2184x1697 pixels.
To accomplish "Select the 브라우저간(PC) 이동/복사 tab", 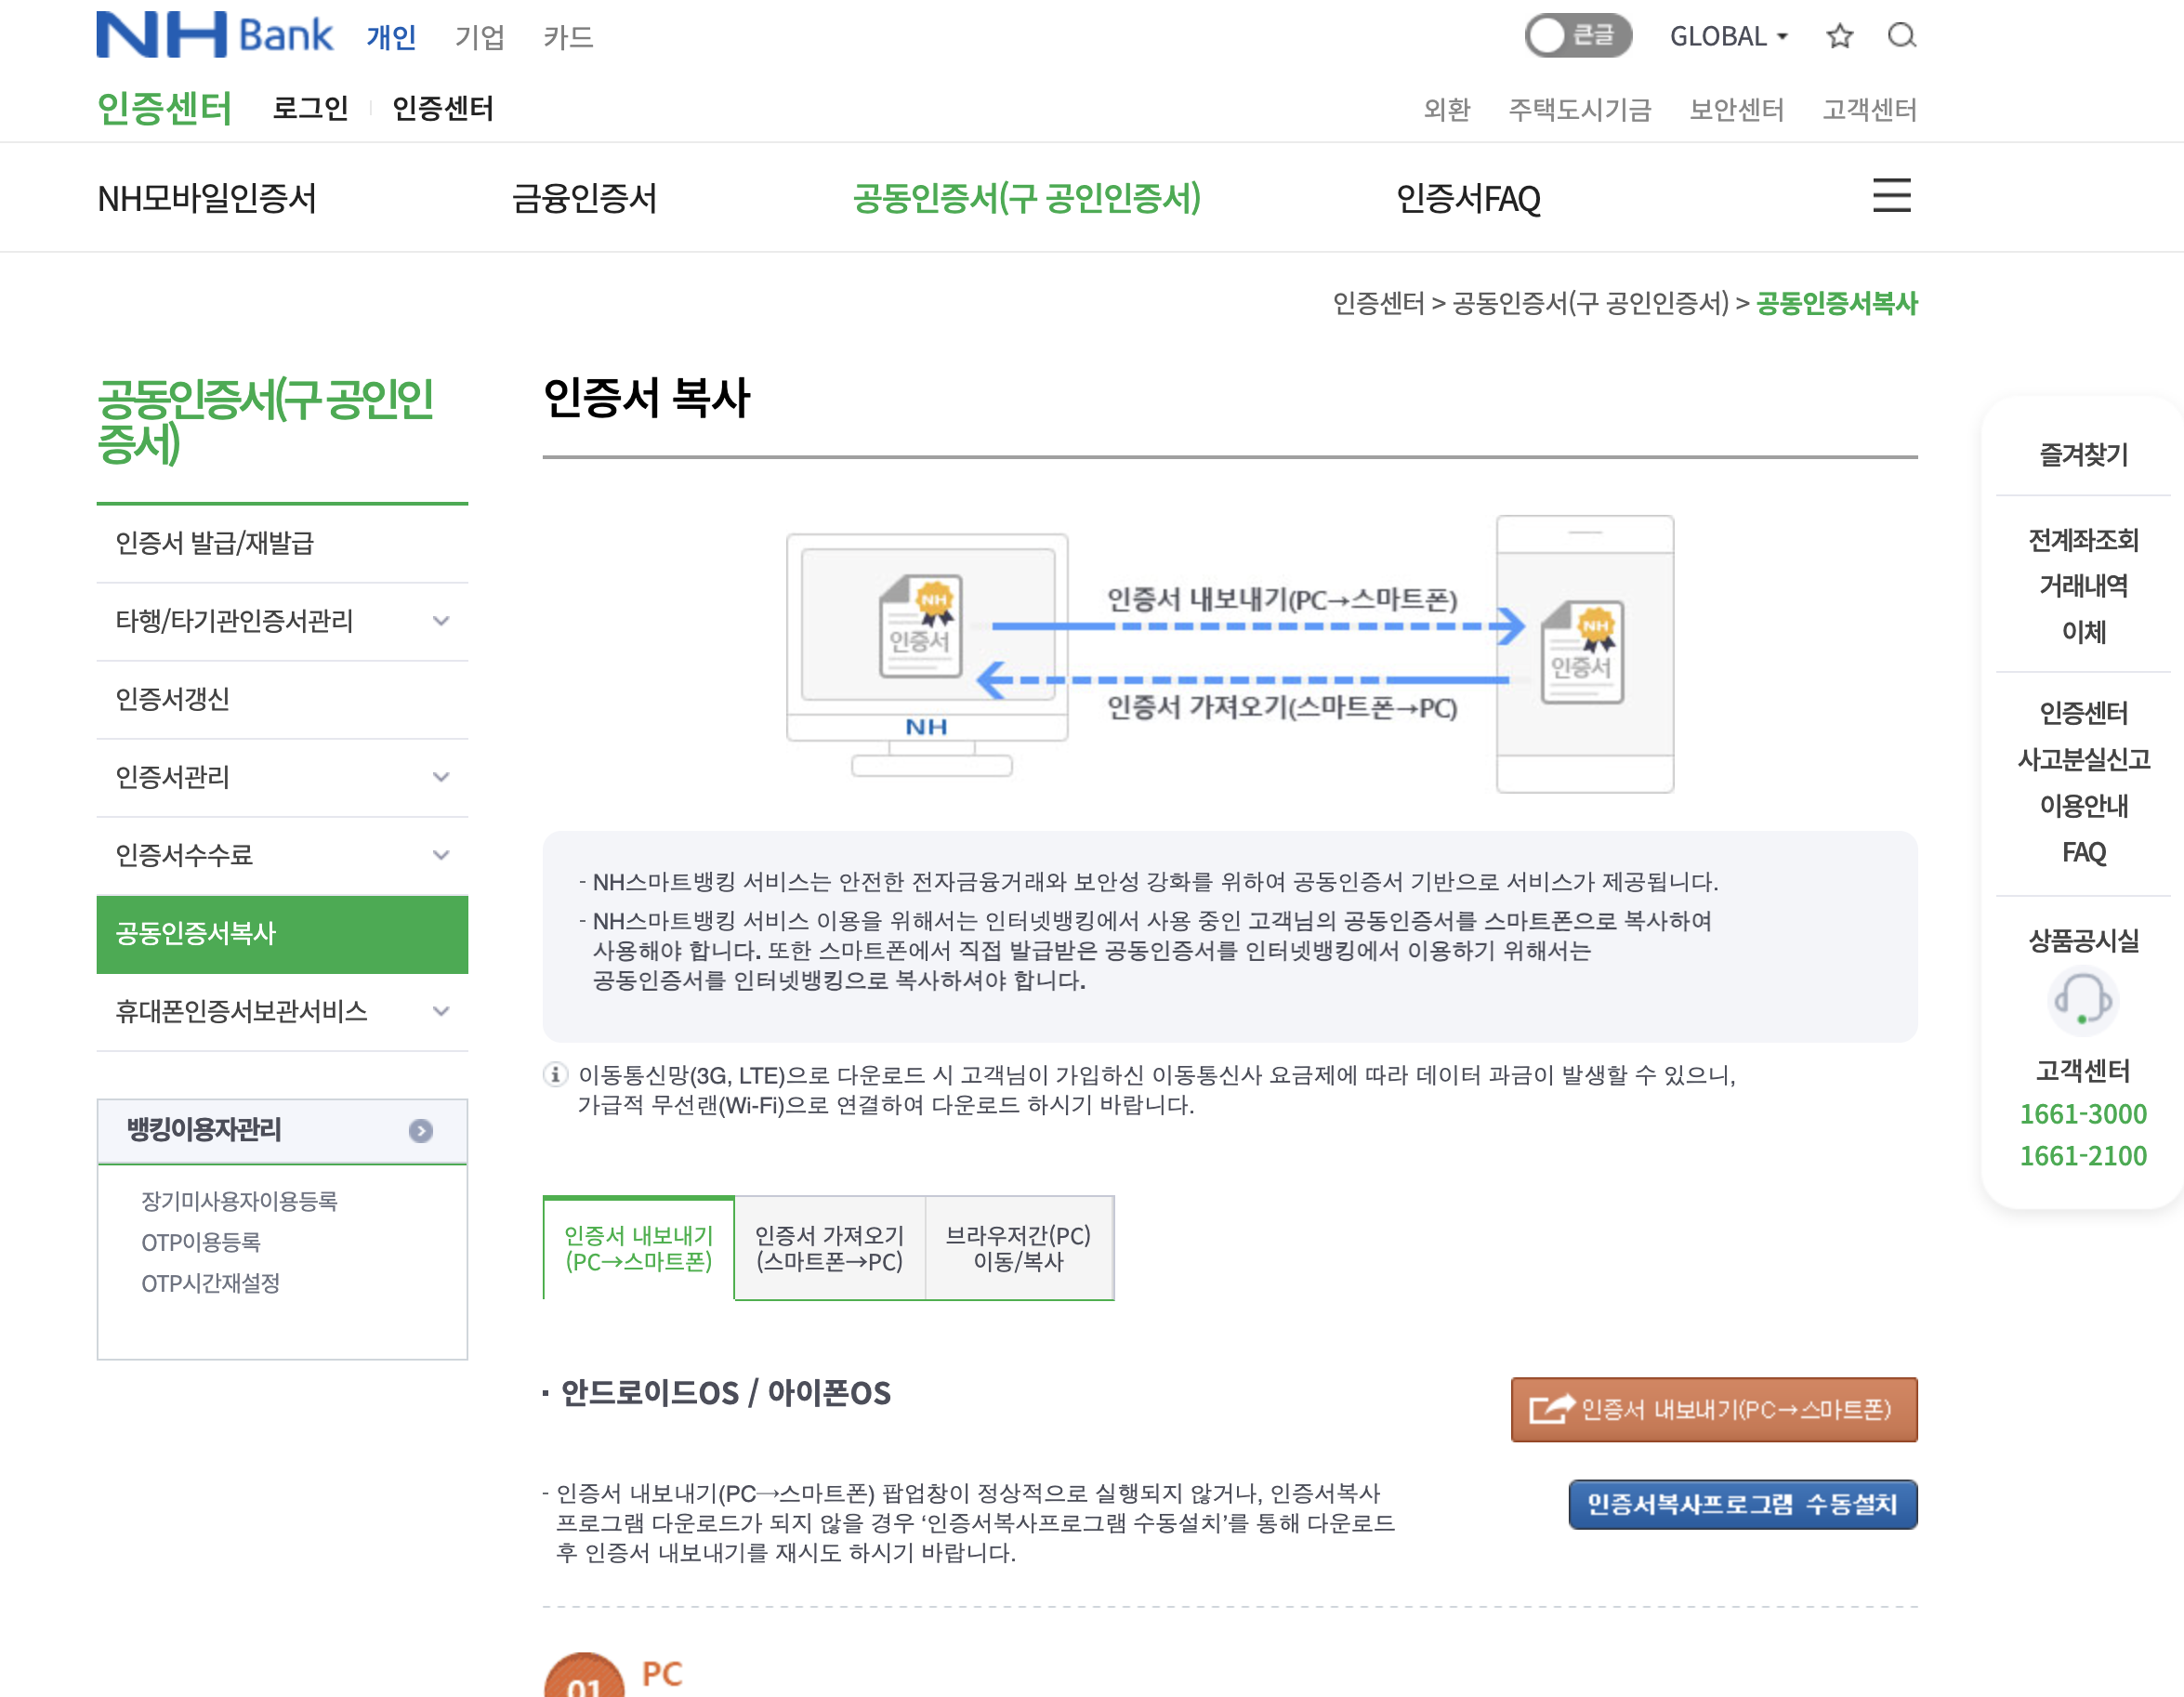I will tap(1019, 1247).
